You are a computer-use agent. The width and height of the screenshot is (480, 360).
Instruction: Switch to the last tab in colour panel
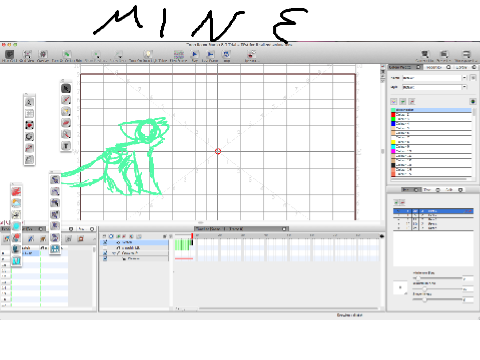click(x=465, y=67)
